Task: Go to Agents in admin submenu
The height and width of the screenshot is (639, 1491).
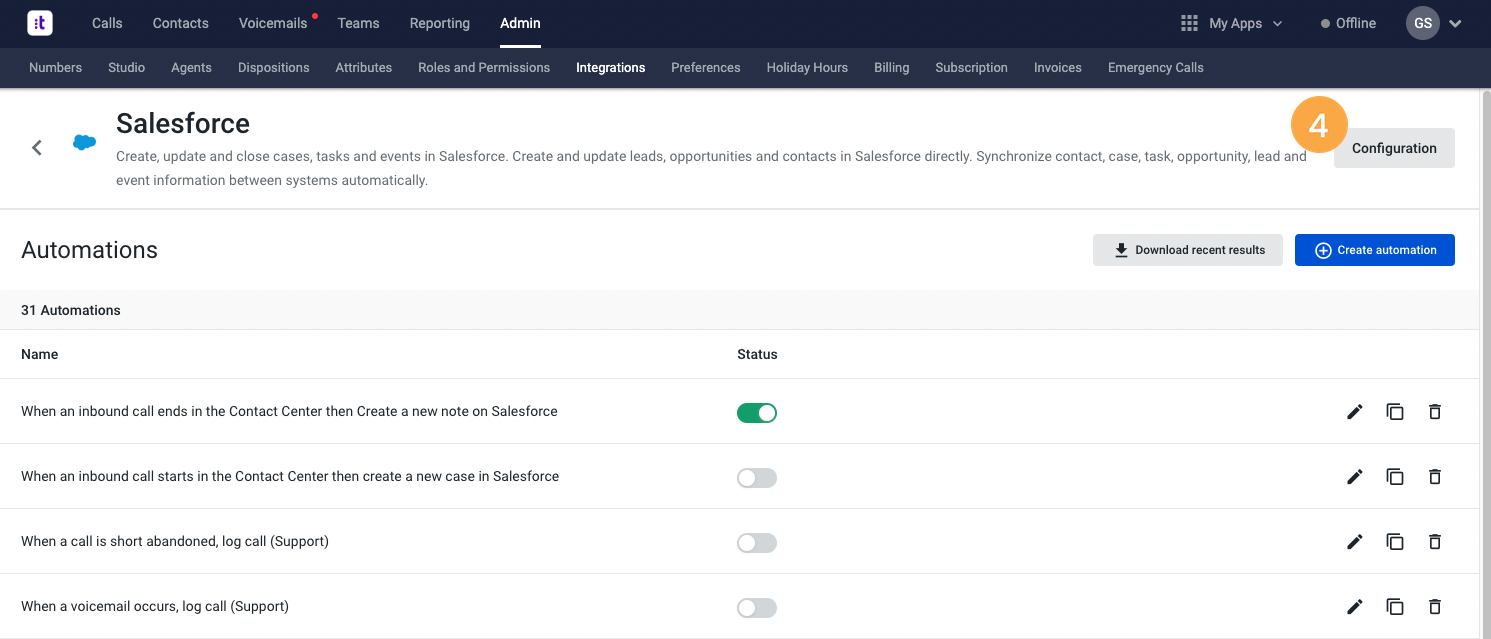Action: (x=191, y=68)
